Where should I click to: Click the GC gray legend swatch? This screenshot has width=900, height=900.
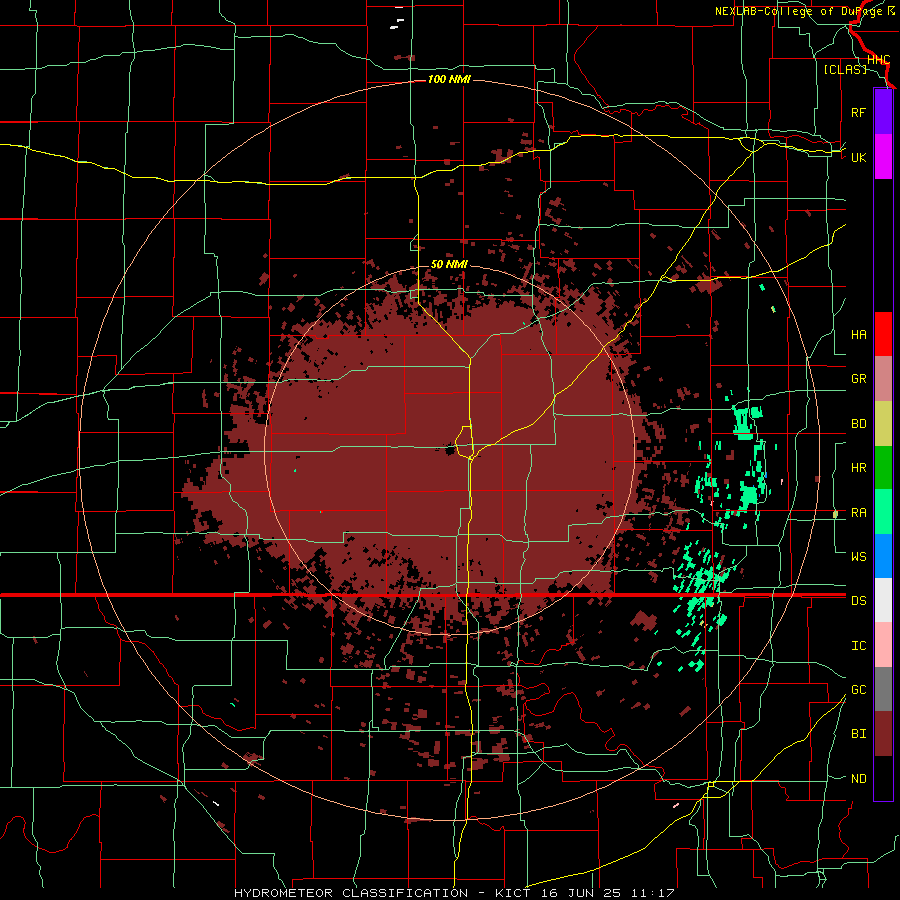pyautogui.click(x=883, y=689)
